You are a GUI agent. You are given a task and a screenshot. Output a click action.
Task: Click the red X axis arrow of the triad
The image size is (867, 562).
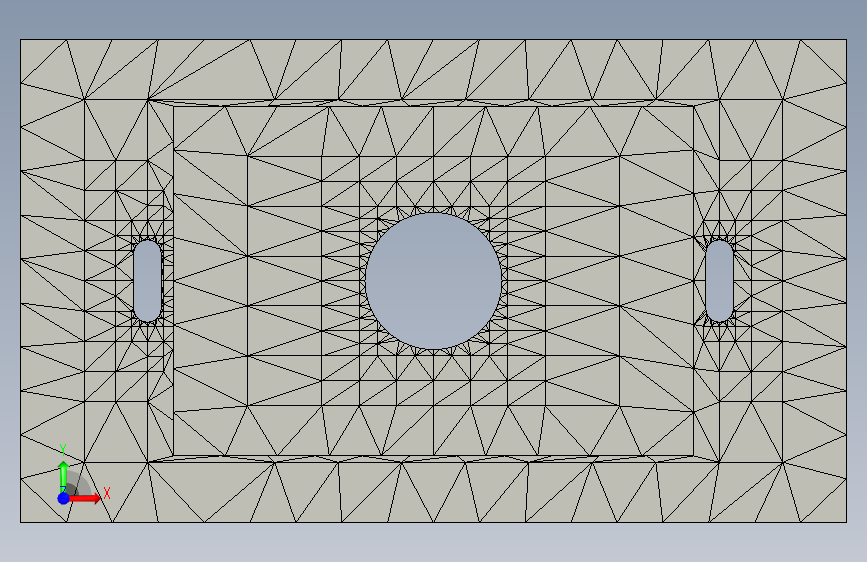coord(85,498)
